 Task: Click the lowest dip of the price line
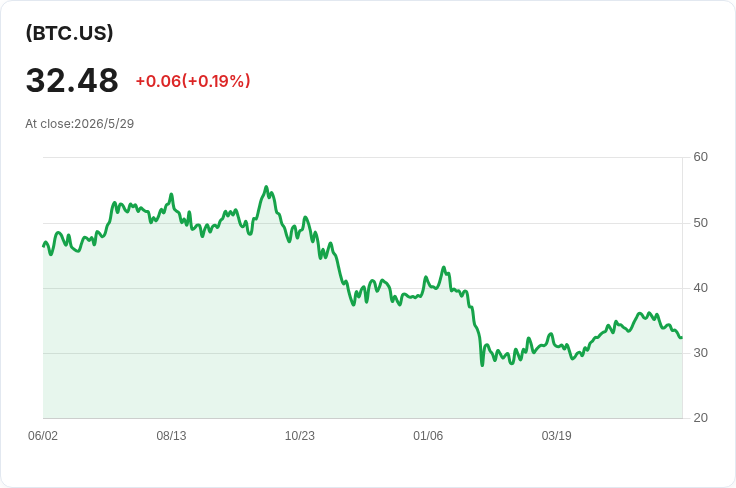tap(482, 365)
